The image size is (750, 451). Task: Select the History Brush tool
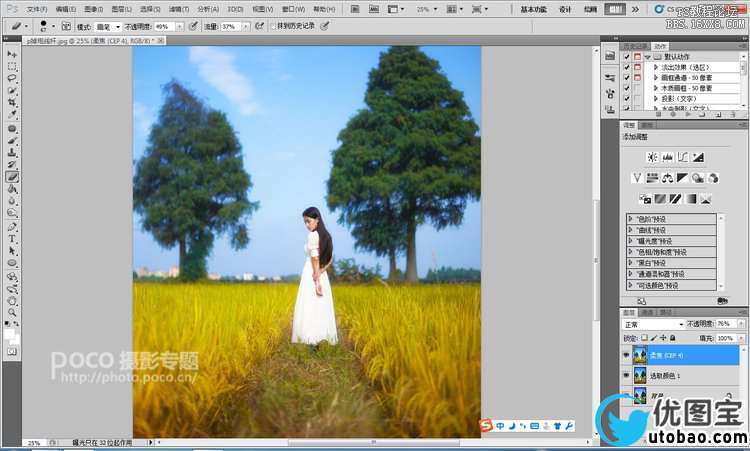pos(12,165)
